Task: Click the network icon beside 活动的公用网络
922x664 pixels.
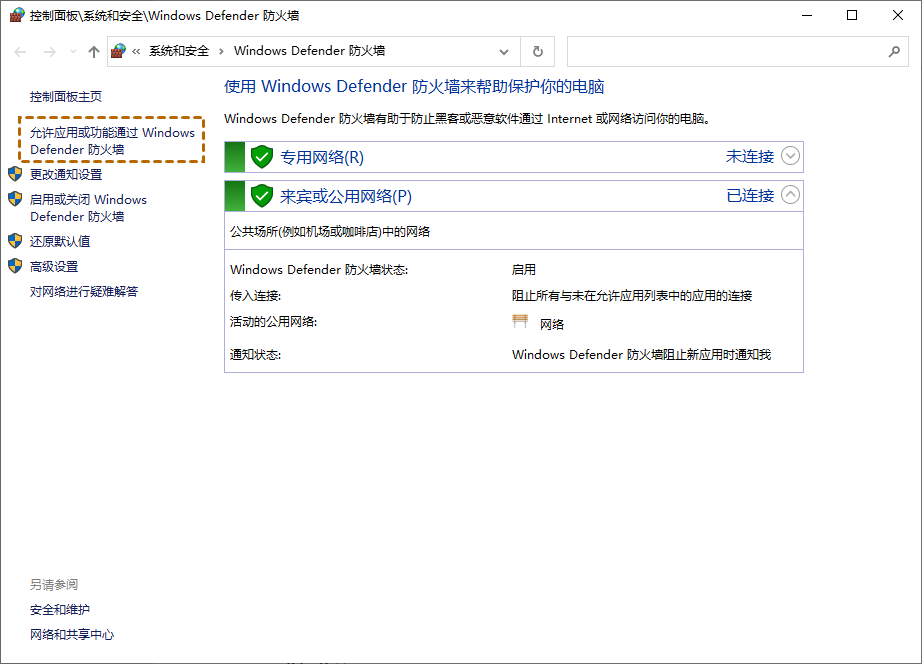Action: (519, 322)
